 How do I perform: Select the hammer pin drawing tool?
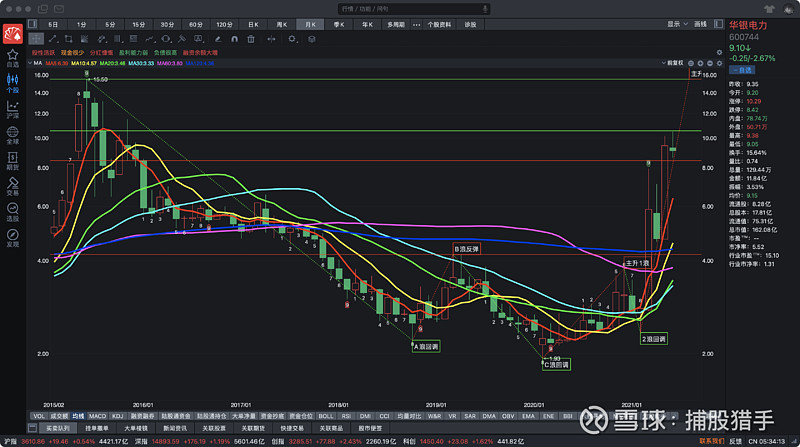[182, 39]
